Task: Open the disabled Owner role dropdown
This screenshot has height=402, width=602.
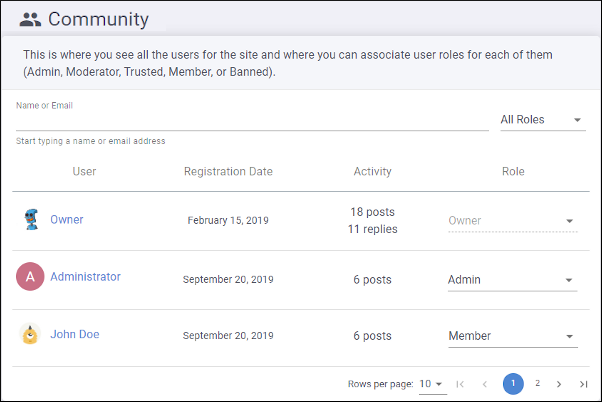Action: (512, 221)
